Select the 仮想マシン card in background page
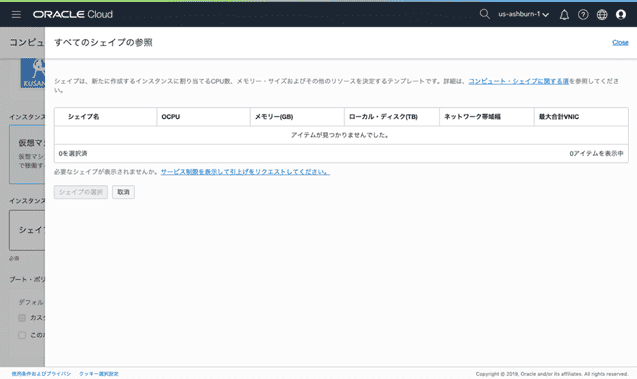Image resolution: width=637 pixels, height=379 pixels. 27,154
